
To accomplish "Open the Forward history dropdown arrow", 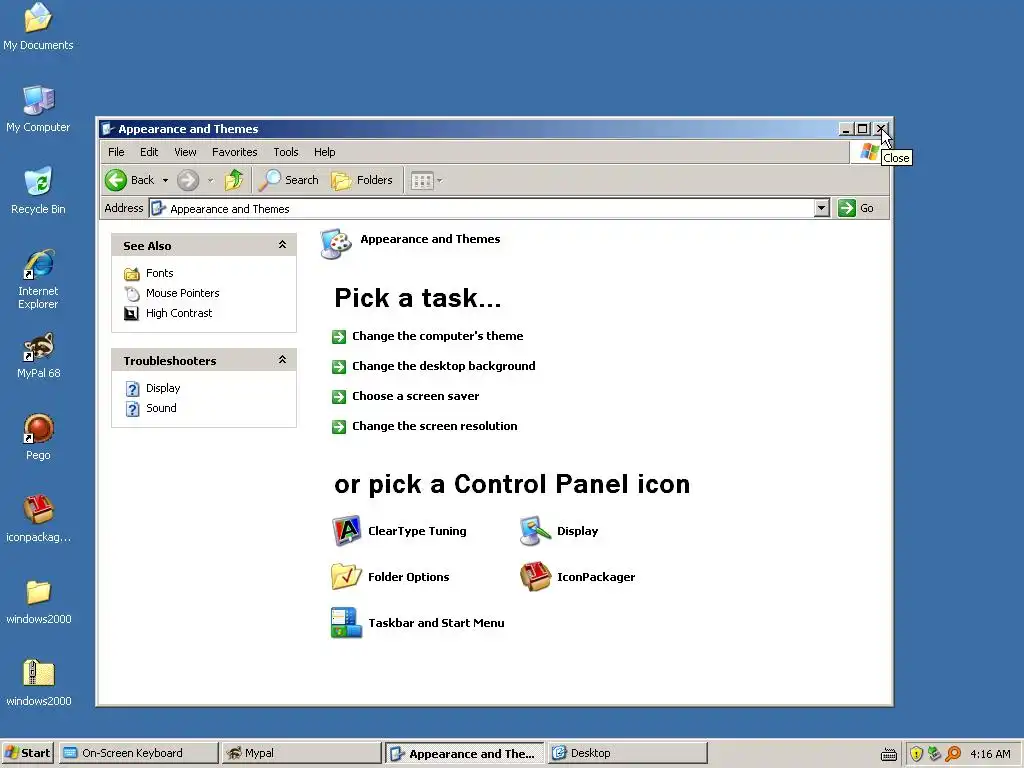I will tap(210, 180).
